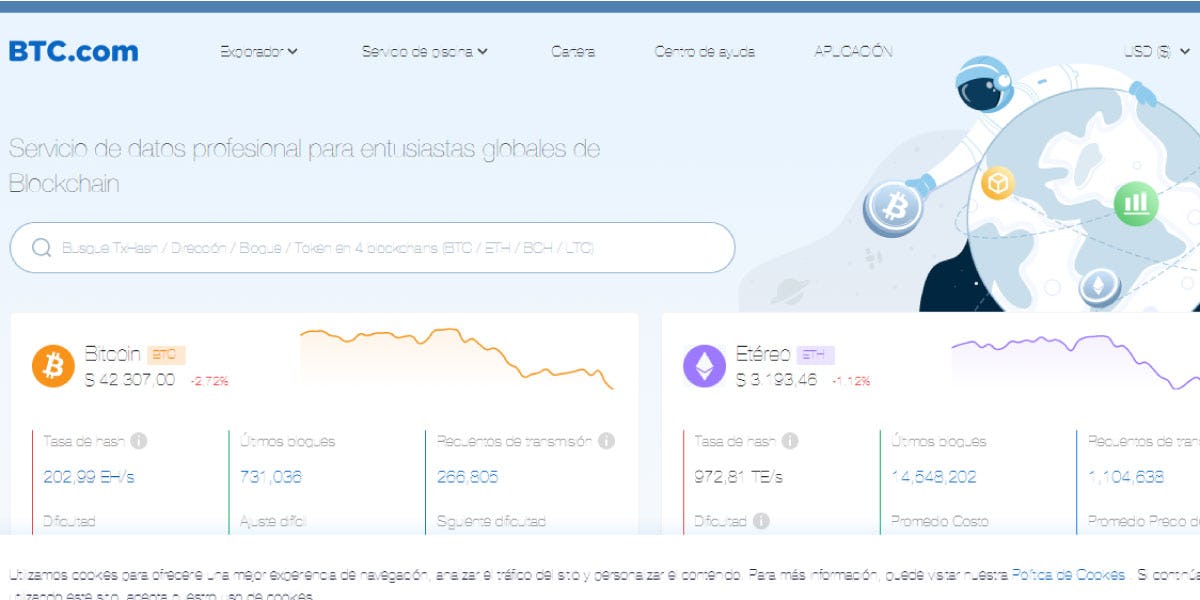Open the Política de Cookies link
Image resolution: width=1200 pixels, height=600 pixels.
click(1068, 575)
